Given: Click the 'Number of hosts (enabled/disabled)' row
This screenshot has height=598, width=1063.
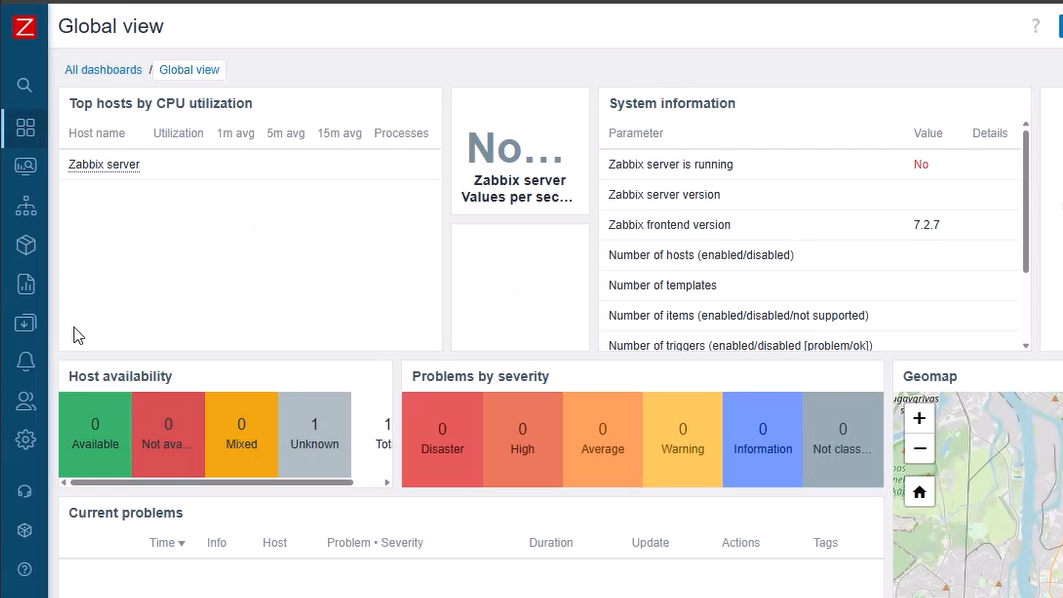Looking at the screenshot, I should 809,255.
